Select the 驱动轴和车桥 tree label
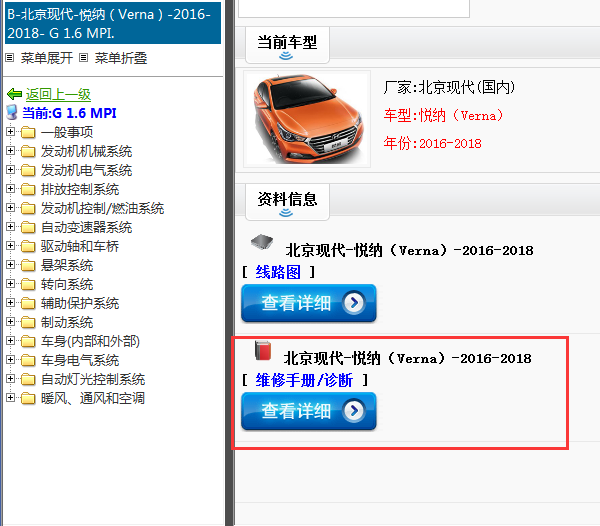600x526 pixels. (x=80, y=246)
